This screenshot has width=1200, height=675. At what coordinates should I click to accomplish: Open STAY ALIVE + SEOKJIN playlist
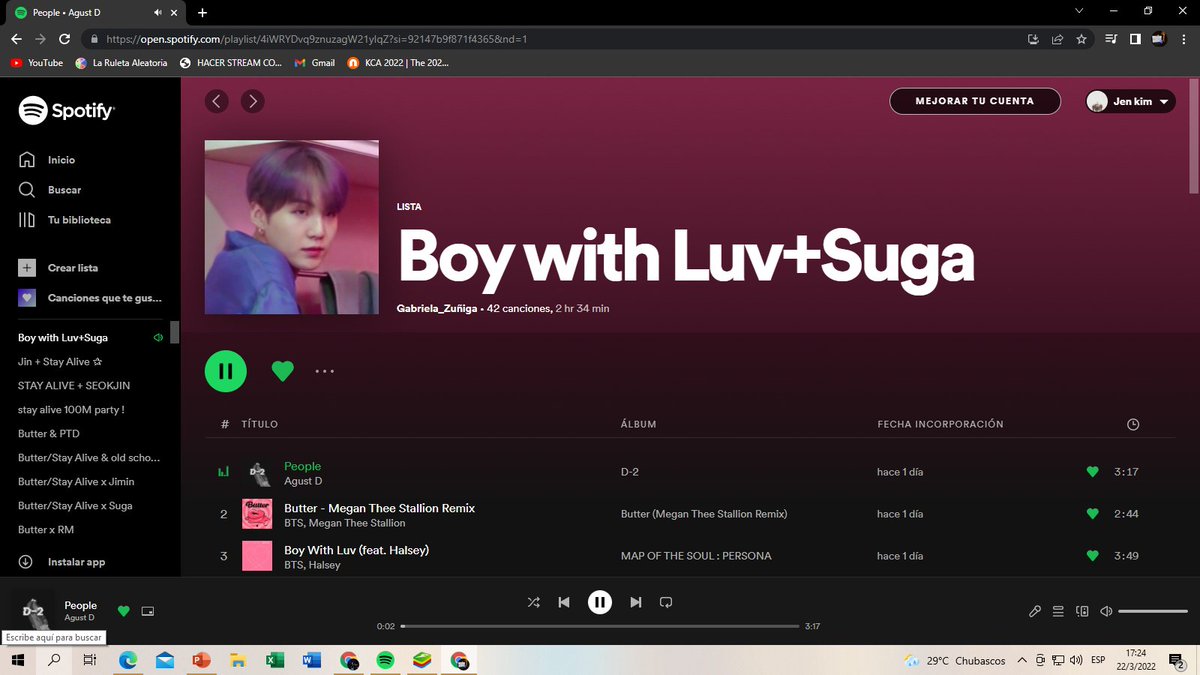click(x=74, y=386)
